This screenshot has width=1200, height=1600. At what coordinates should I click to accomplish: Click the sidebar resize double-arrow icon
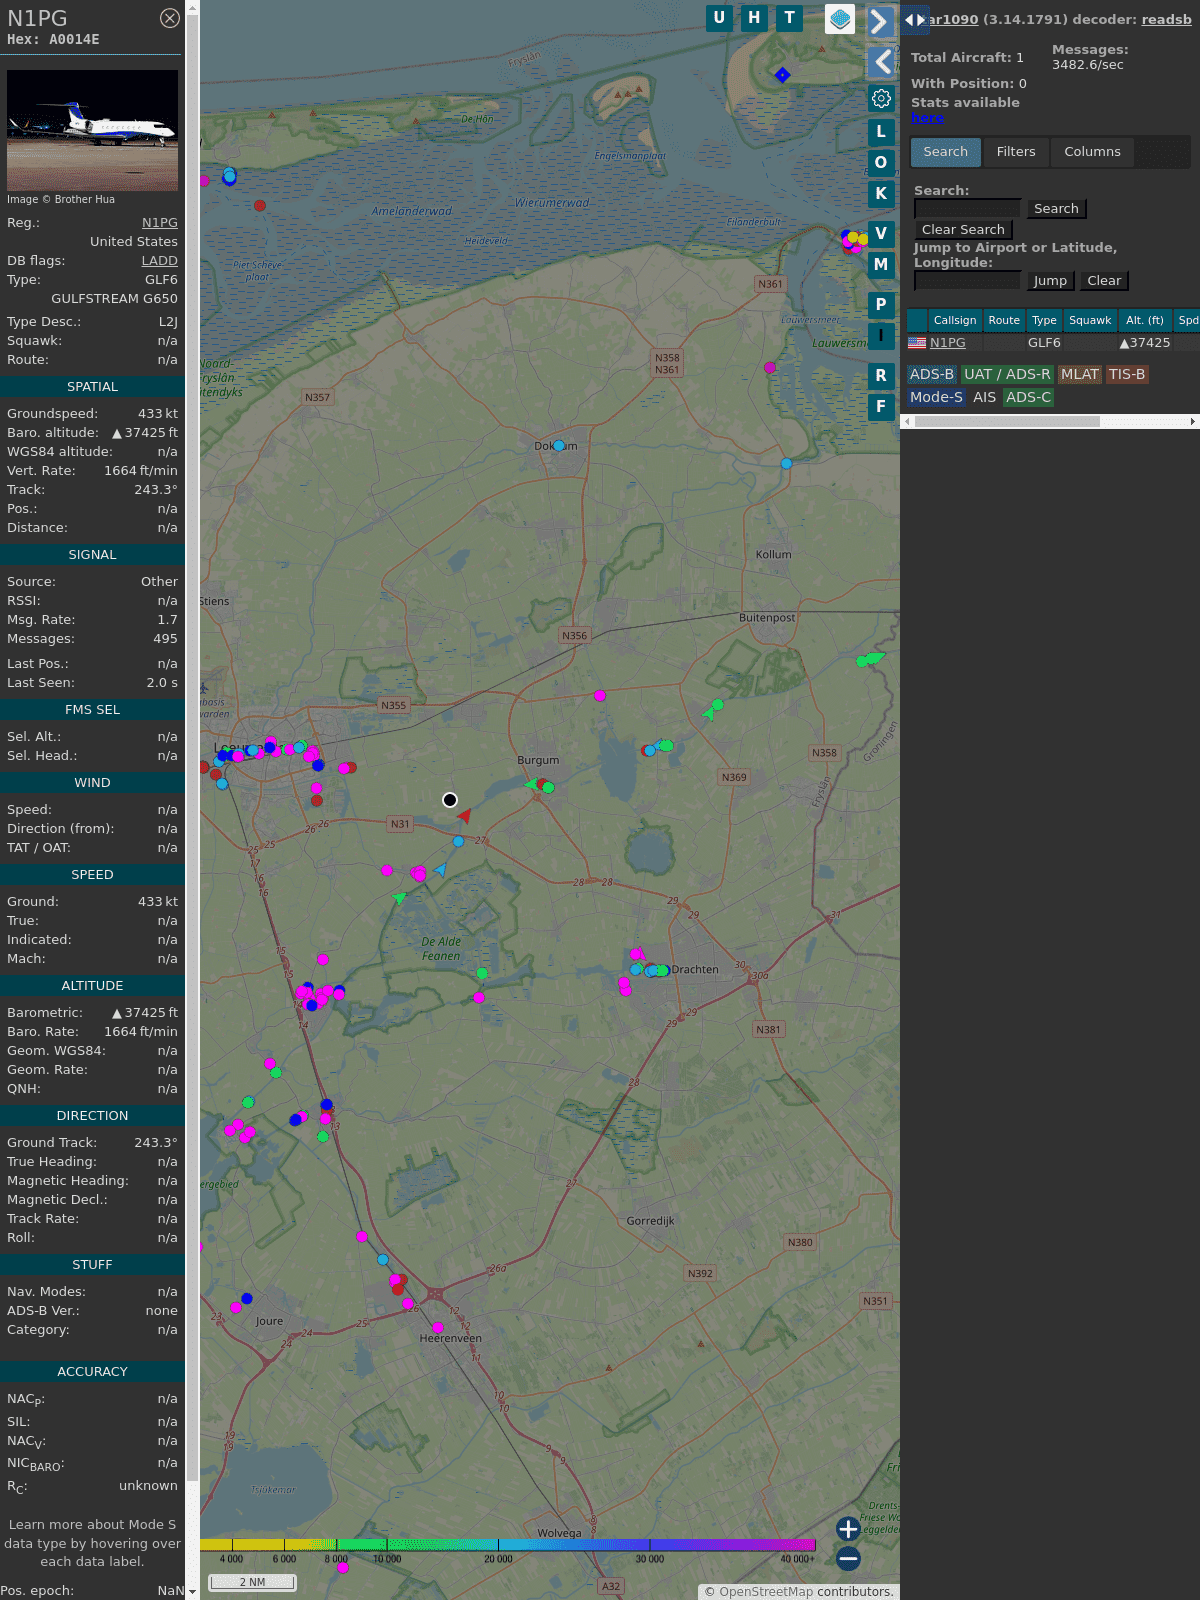click(x=914, y=20)
